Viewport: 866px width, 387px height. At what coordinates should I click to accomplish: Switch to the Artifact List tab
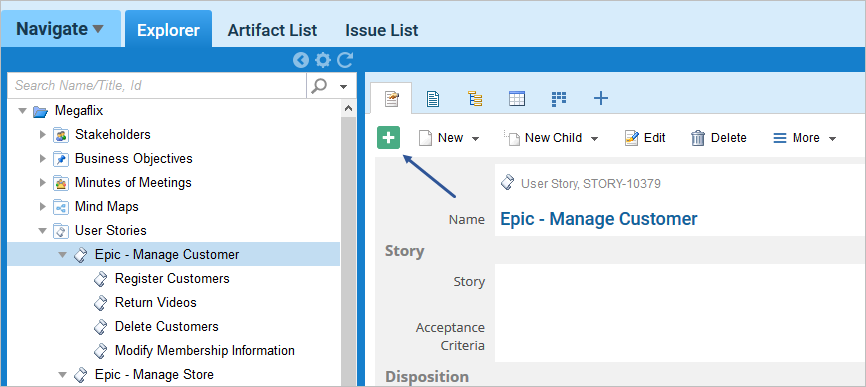272,30
